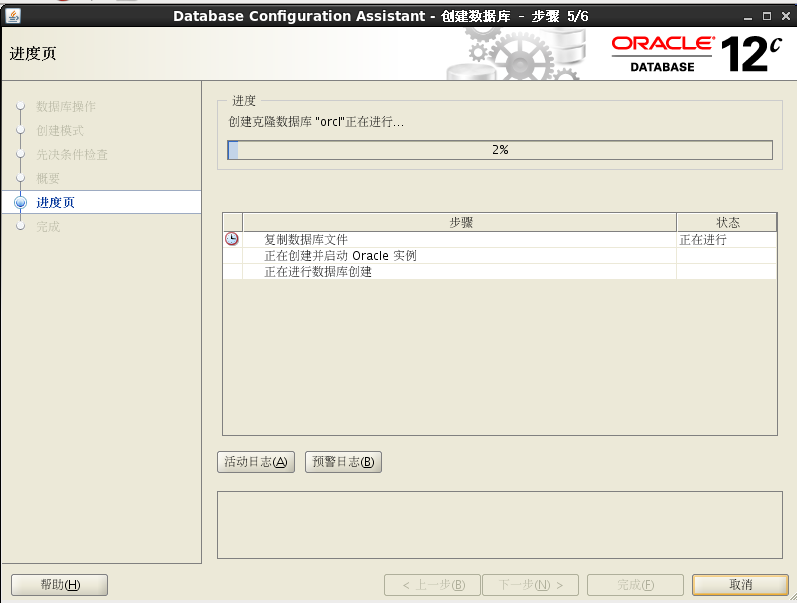Minimize the Database Configuration Assistant window

pyautogui.click(x=748, y=16)
